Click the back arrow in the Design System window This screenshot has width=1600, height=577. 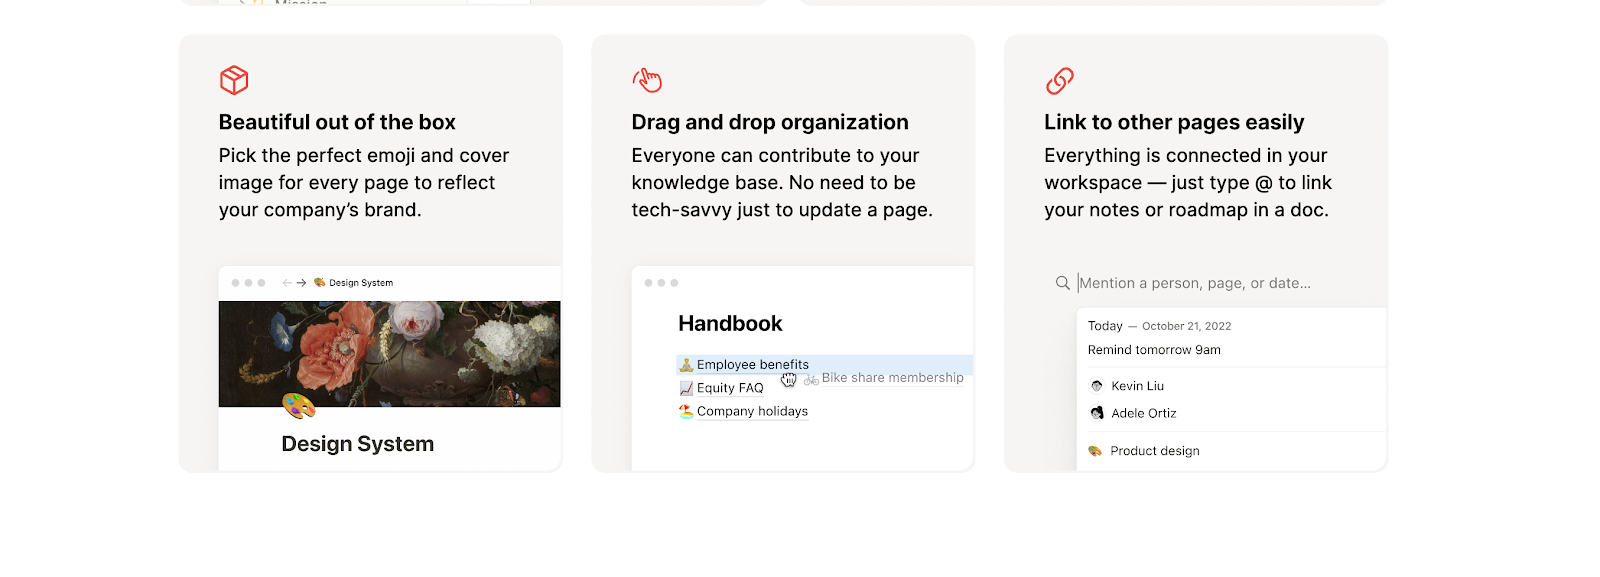(x=287, y=283)
